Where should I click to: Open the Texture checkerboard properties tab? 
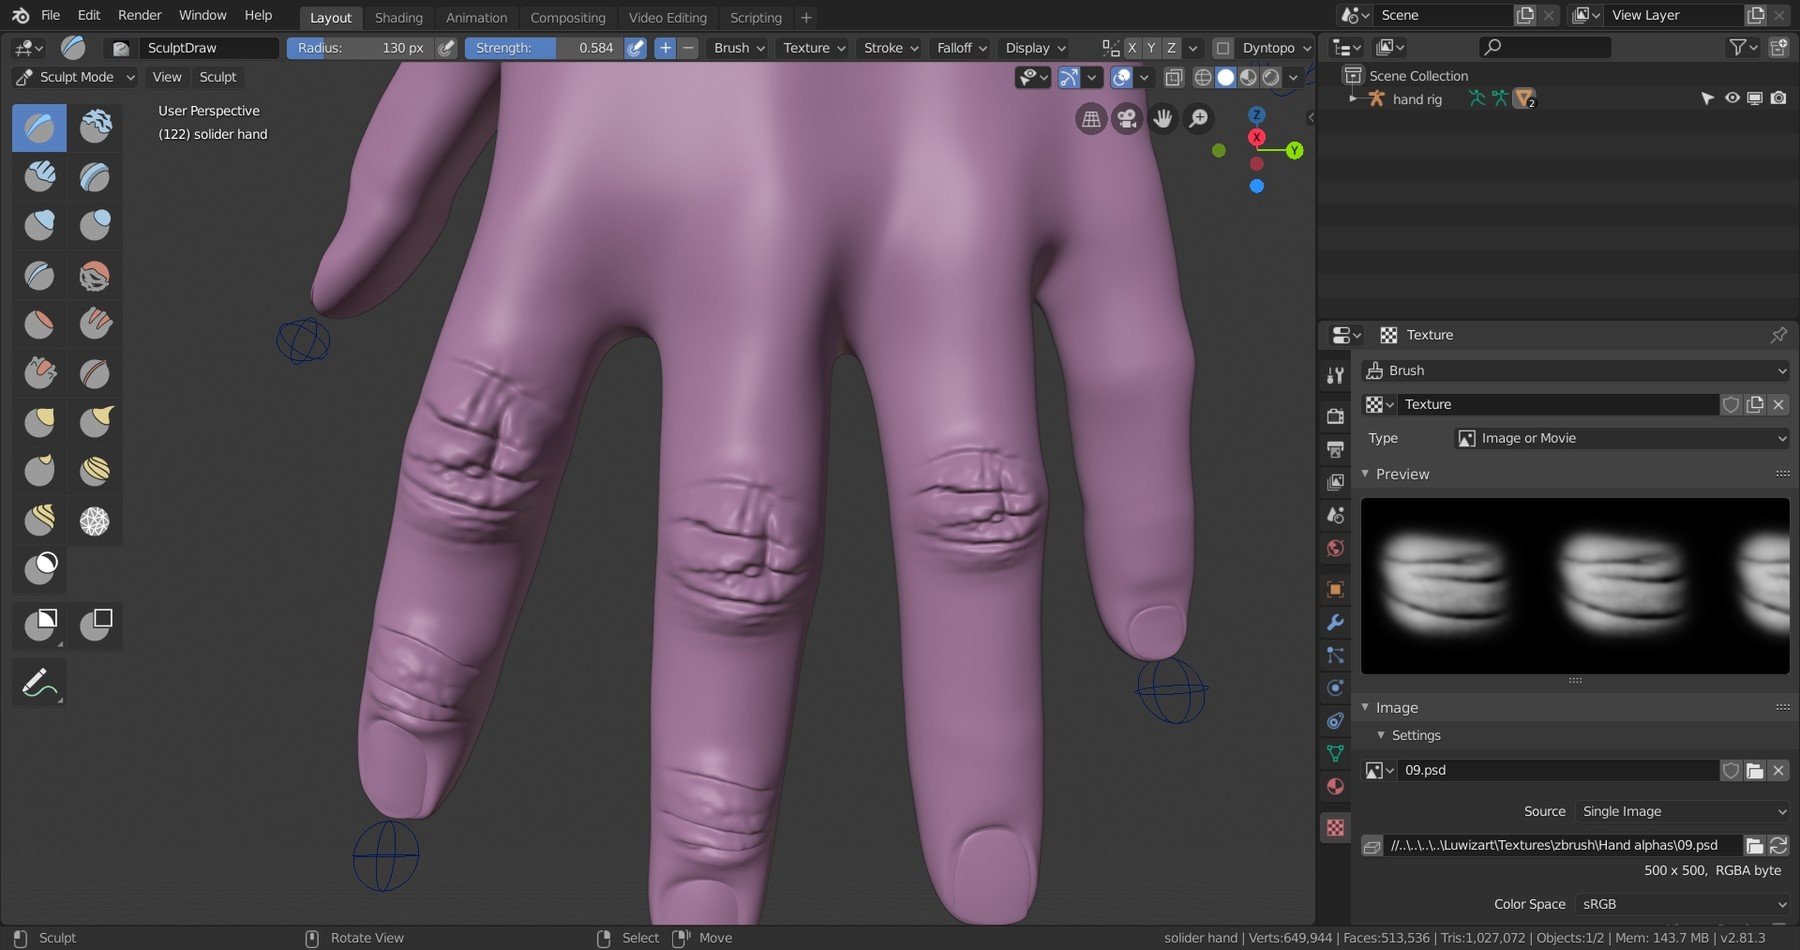coord(1335,827)
